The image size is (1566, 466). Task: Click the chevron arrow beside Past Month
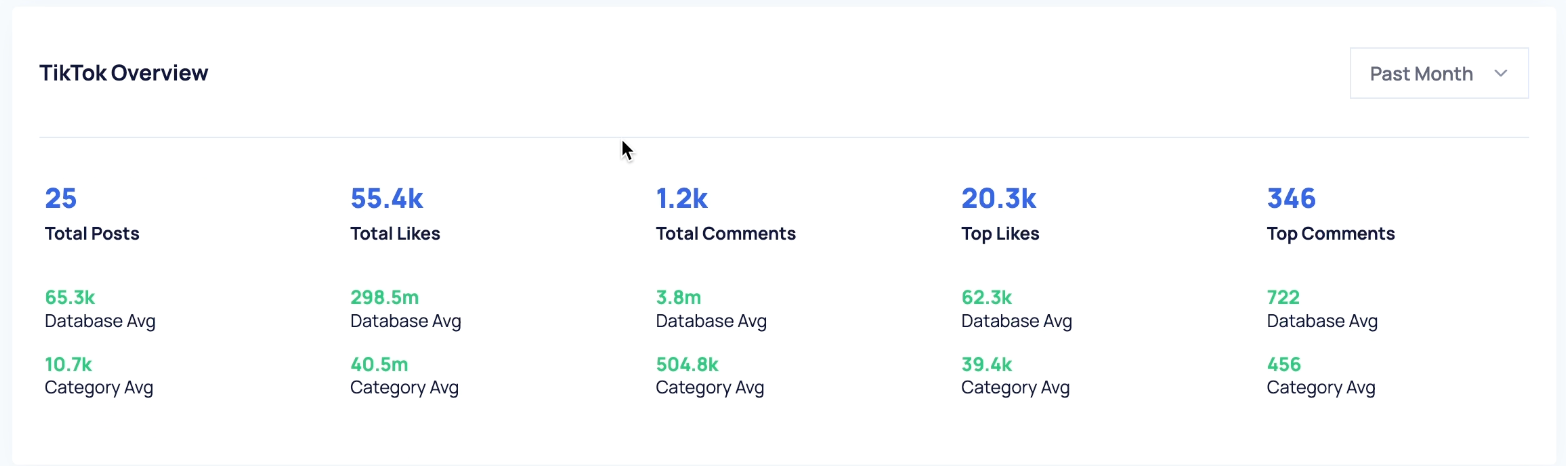click(x=1500, y=73)
